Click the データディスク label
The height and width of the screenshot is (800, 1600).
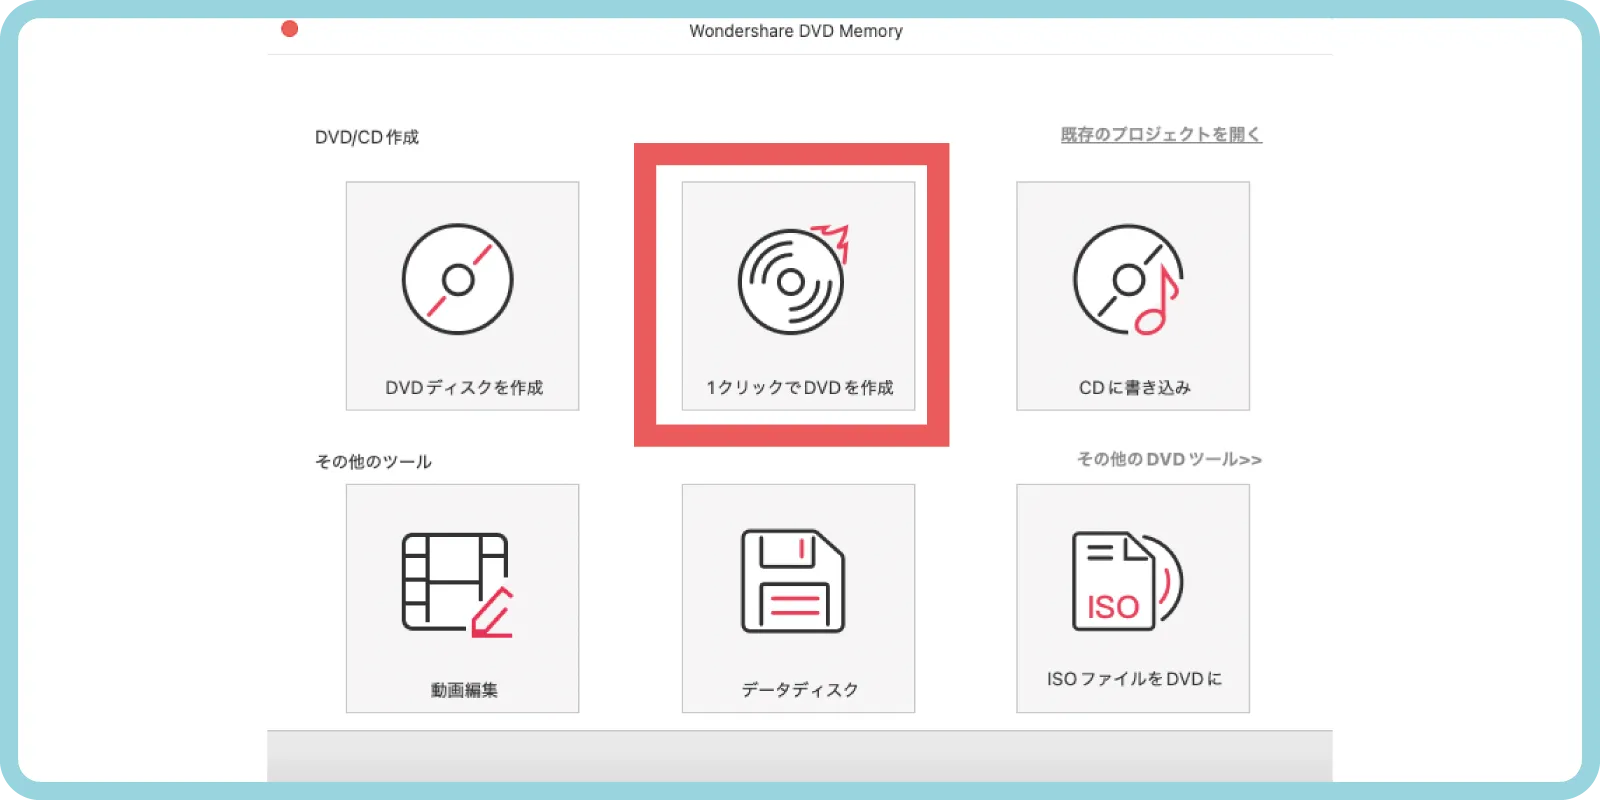tap(800, 690)
